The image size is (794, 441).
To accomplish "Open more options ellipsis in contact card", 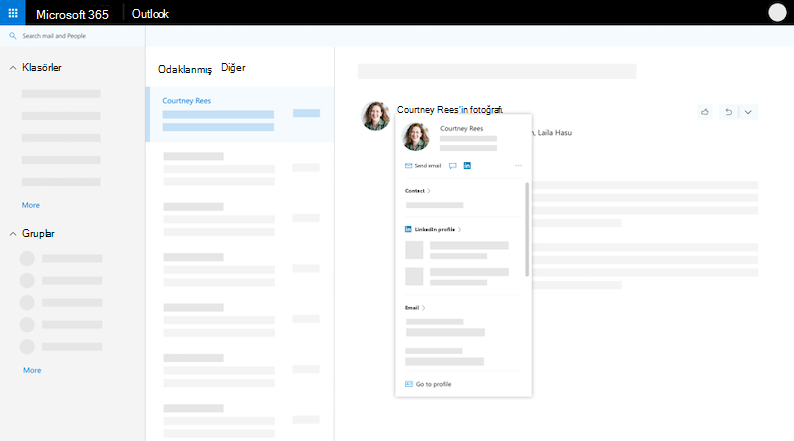I will (518, 166).
